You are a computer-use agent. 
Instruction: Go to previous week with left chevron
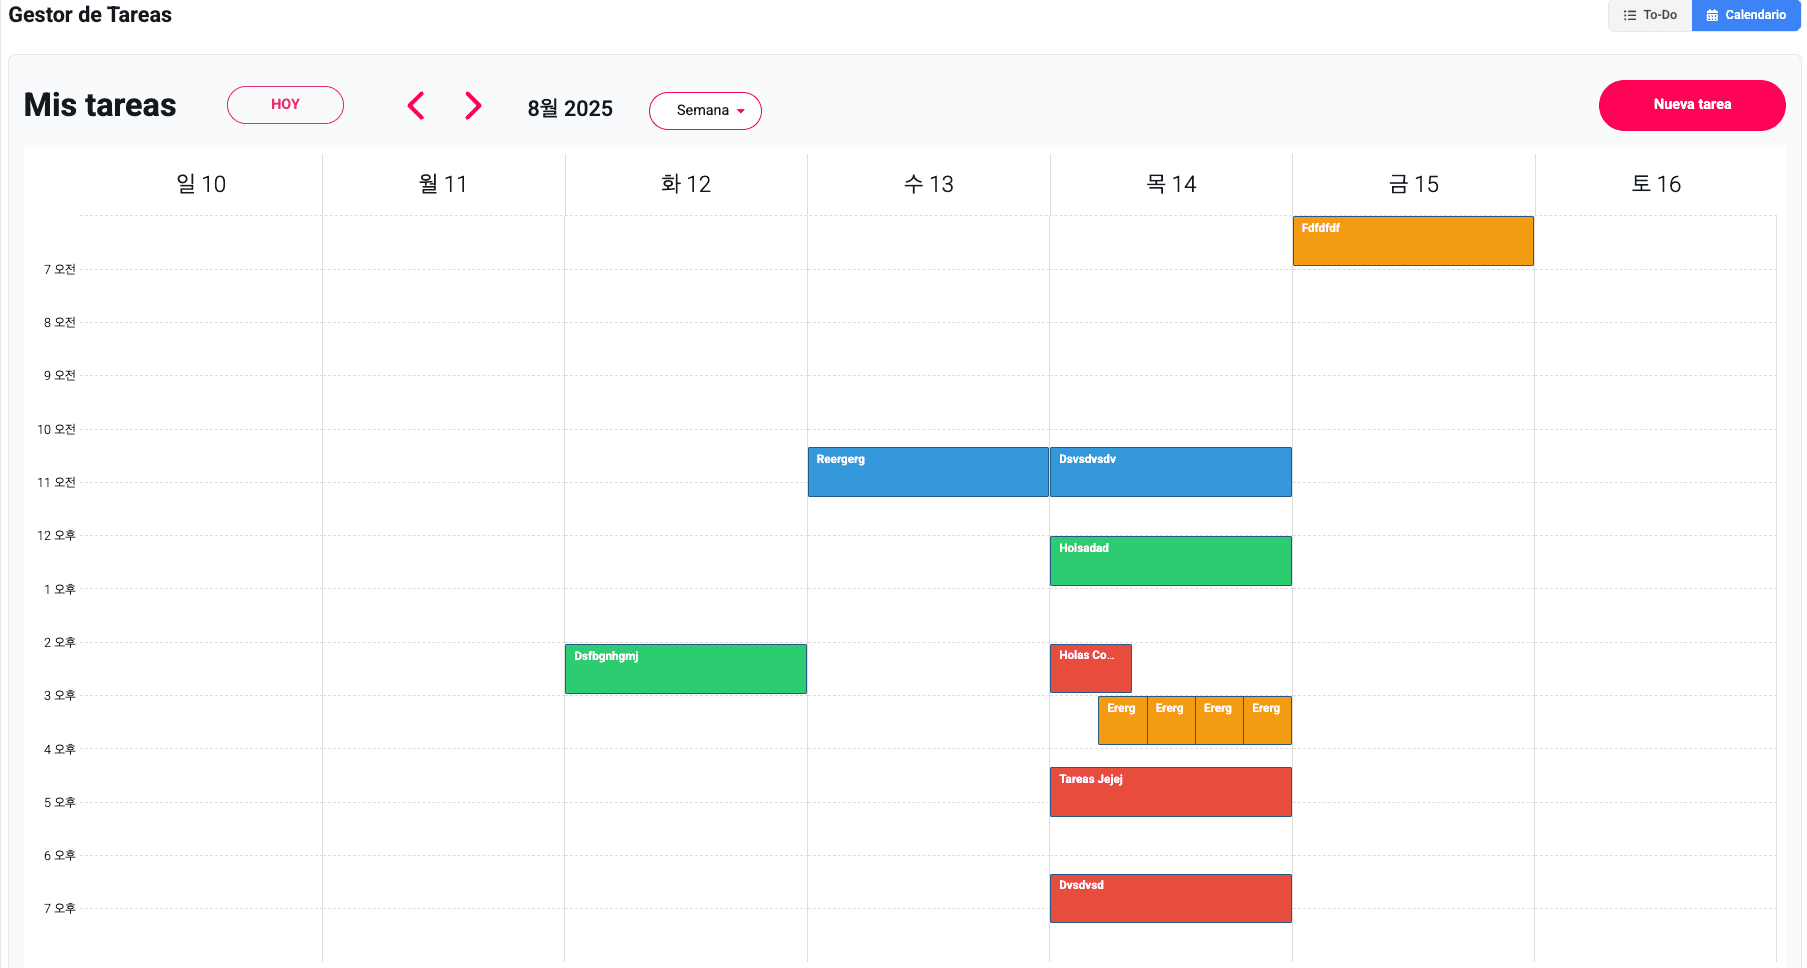(417, 106)
